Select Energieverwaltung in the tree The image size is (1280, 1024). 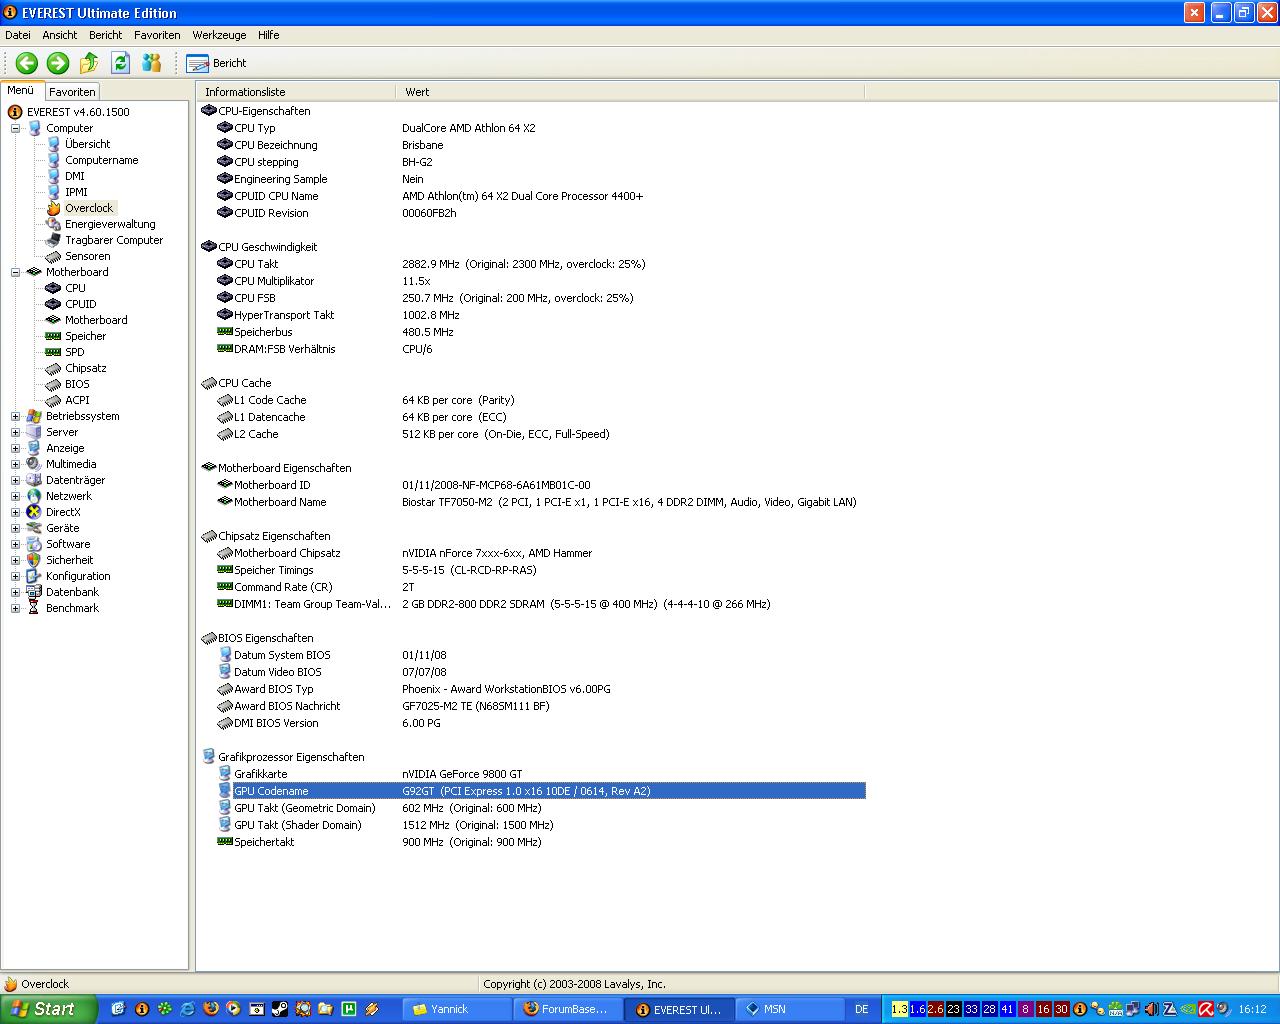[x=110, y=224]
